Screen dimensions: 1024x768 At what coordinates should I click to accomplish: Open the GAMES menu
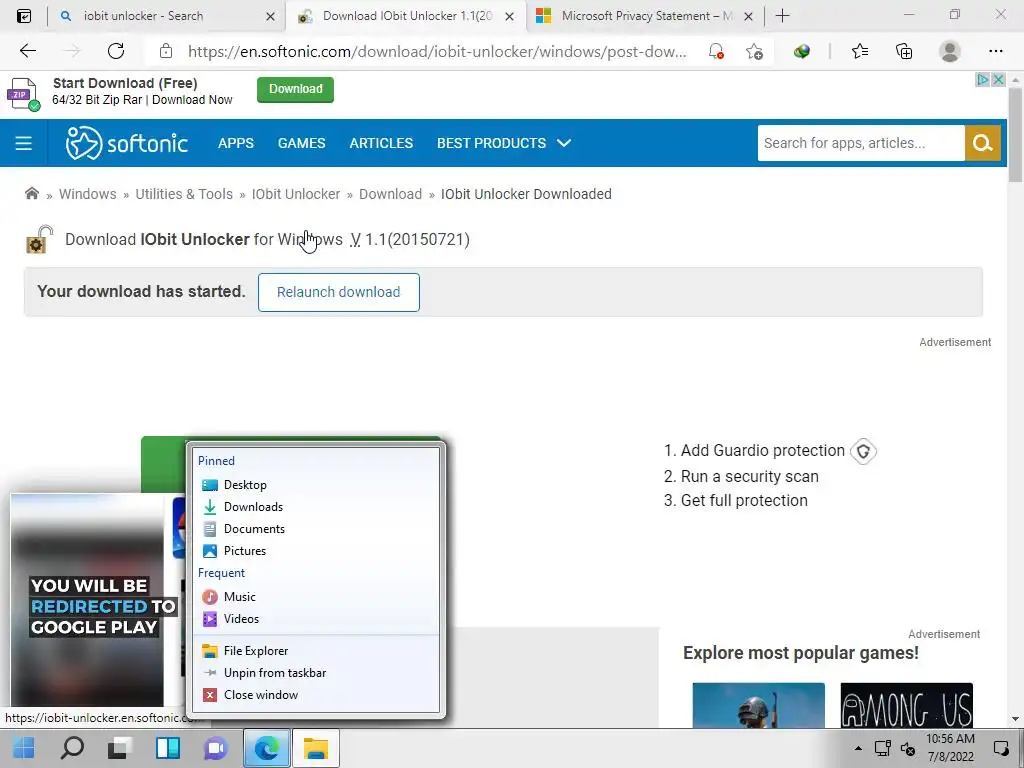pos(302,143)
